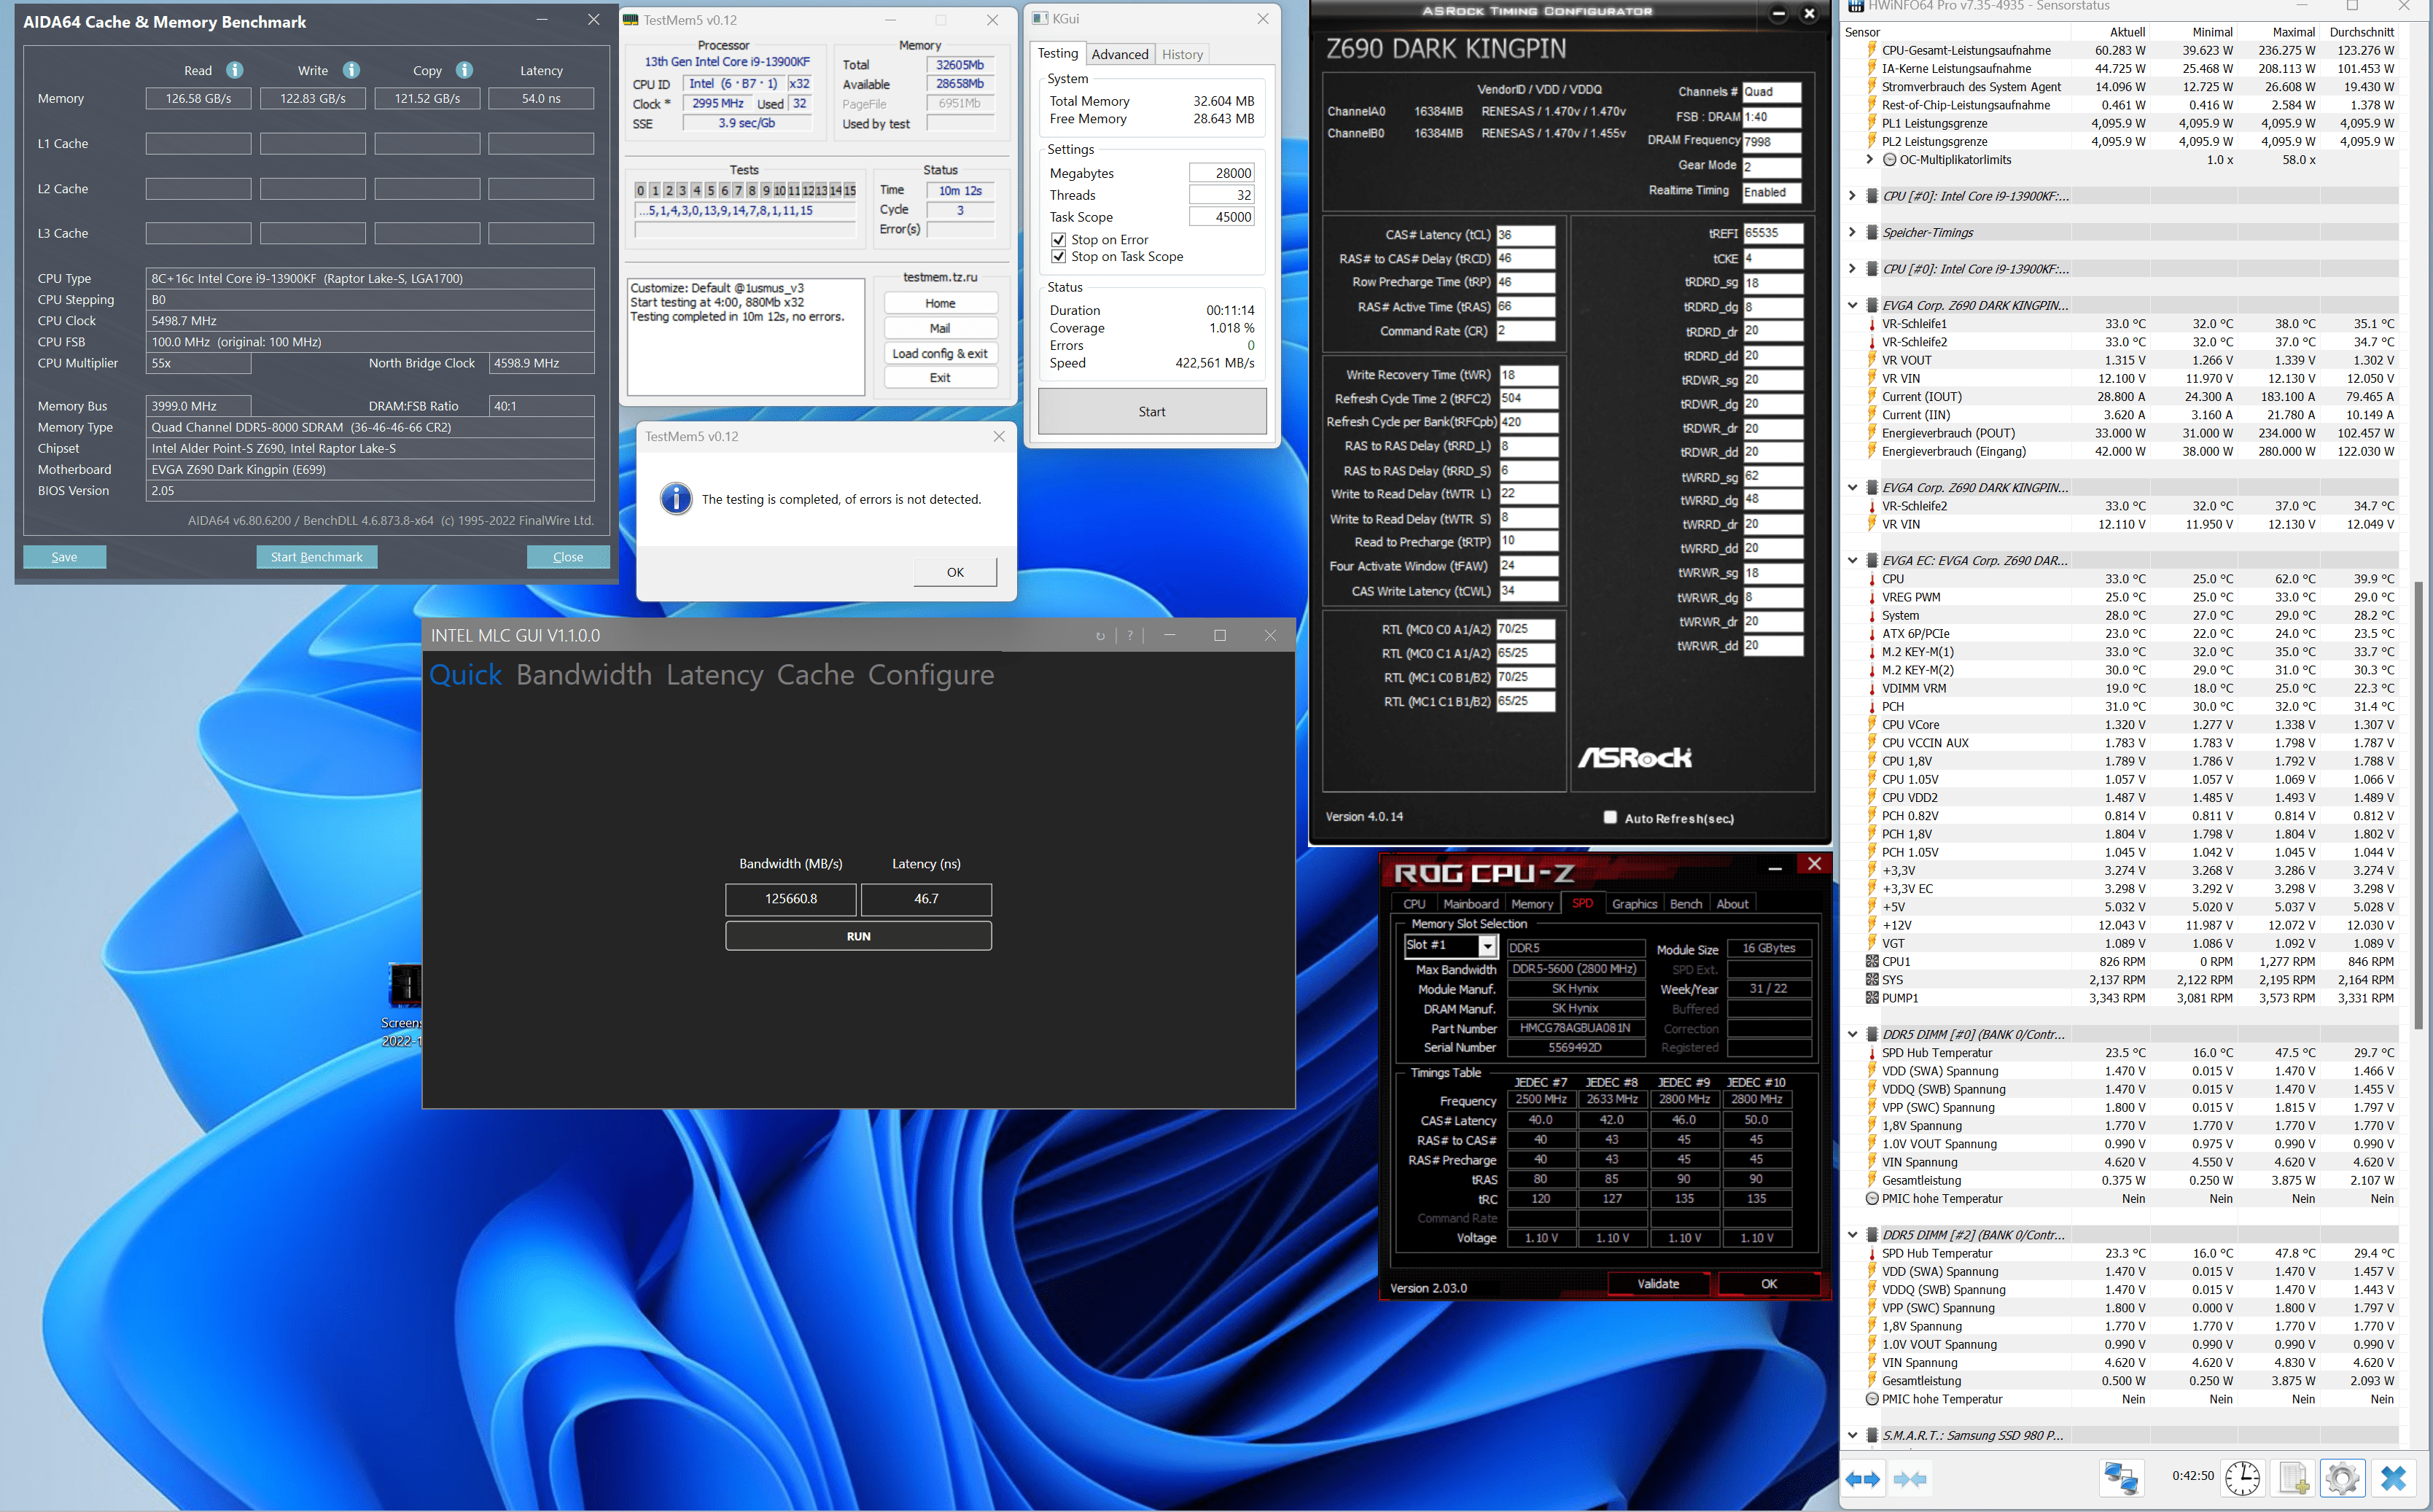Screen dimensions: 2433x1512
Task: Click the Task Scope field in KGui
Action: click(x=1221, y=217)
